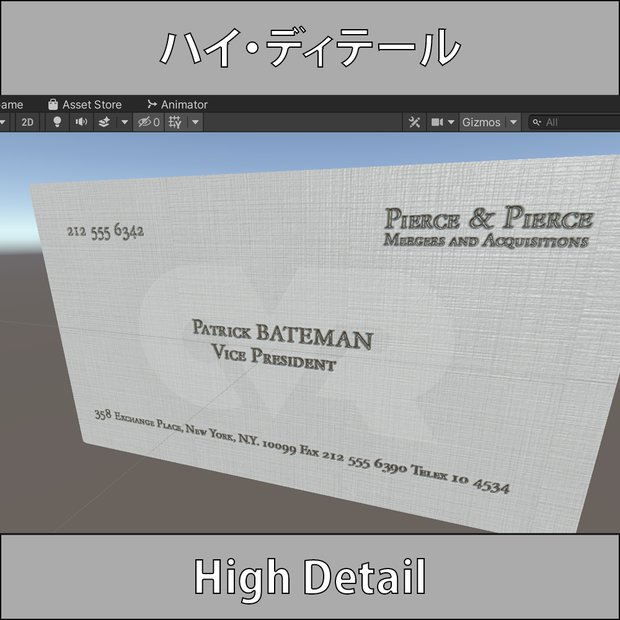
Task: Switch to the Animator tab
Action: click(x=177, y=104)
